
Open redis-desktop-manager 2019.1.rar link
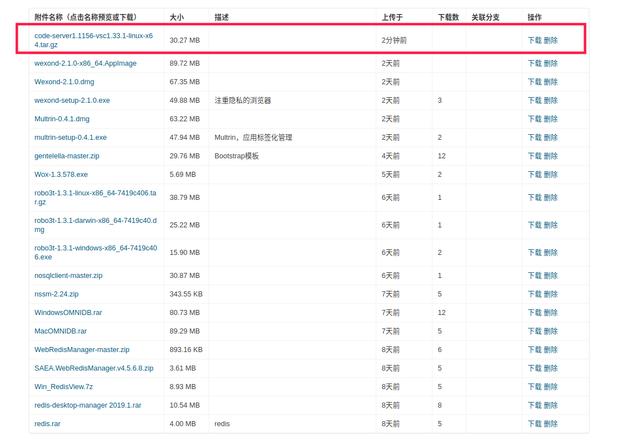(x=88, y=405)
